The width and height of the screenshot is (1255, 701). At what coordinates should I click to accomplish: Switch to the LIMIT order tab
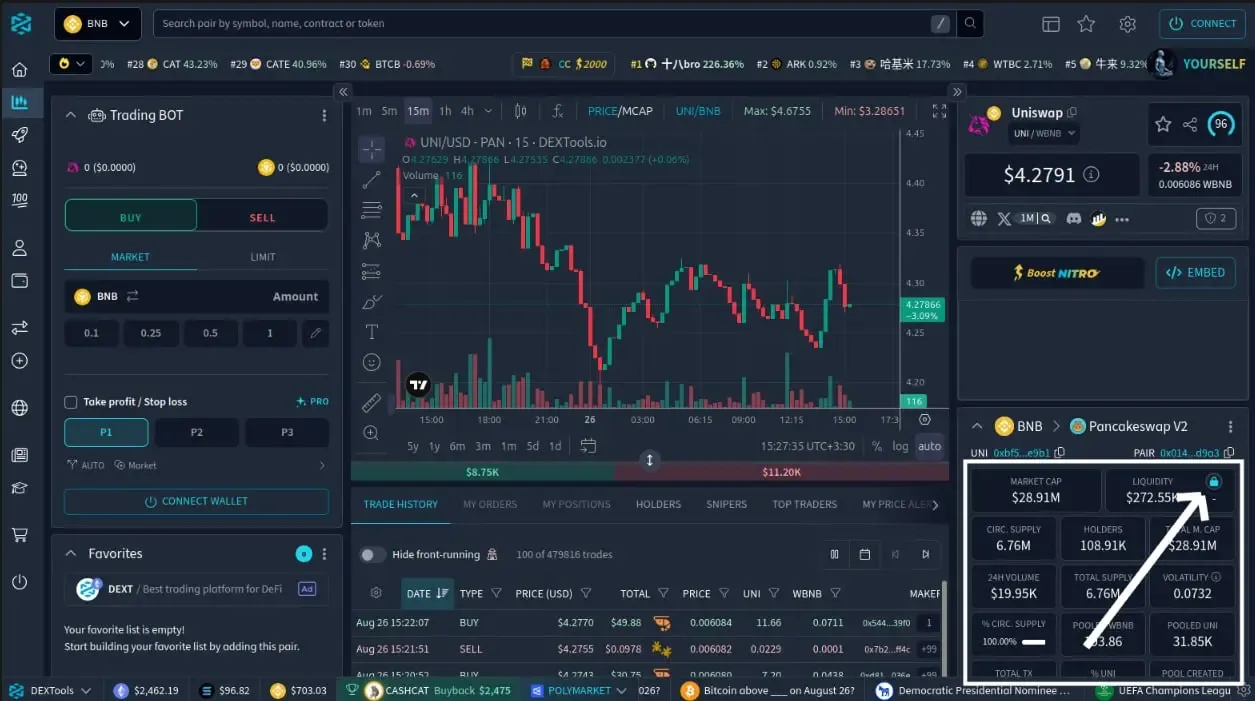262,257
